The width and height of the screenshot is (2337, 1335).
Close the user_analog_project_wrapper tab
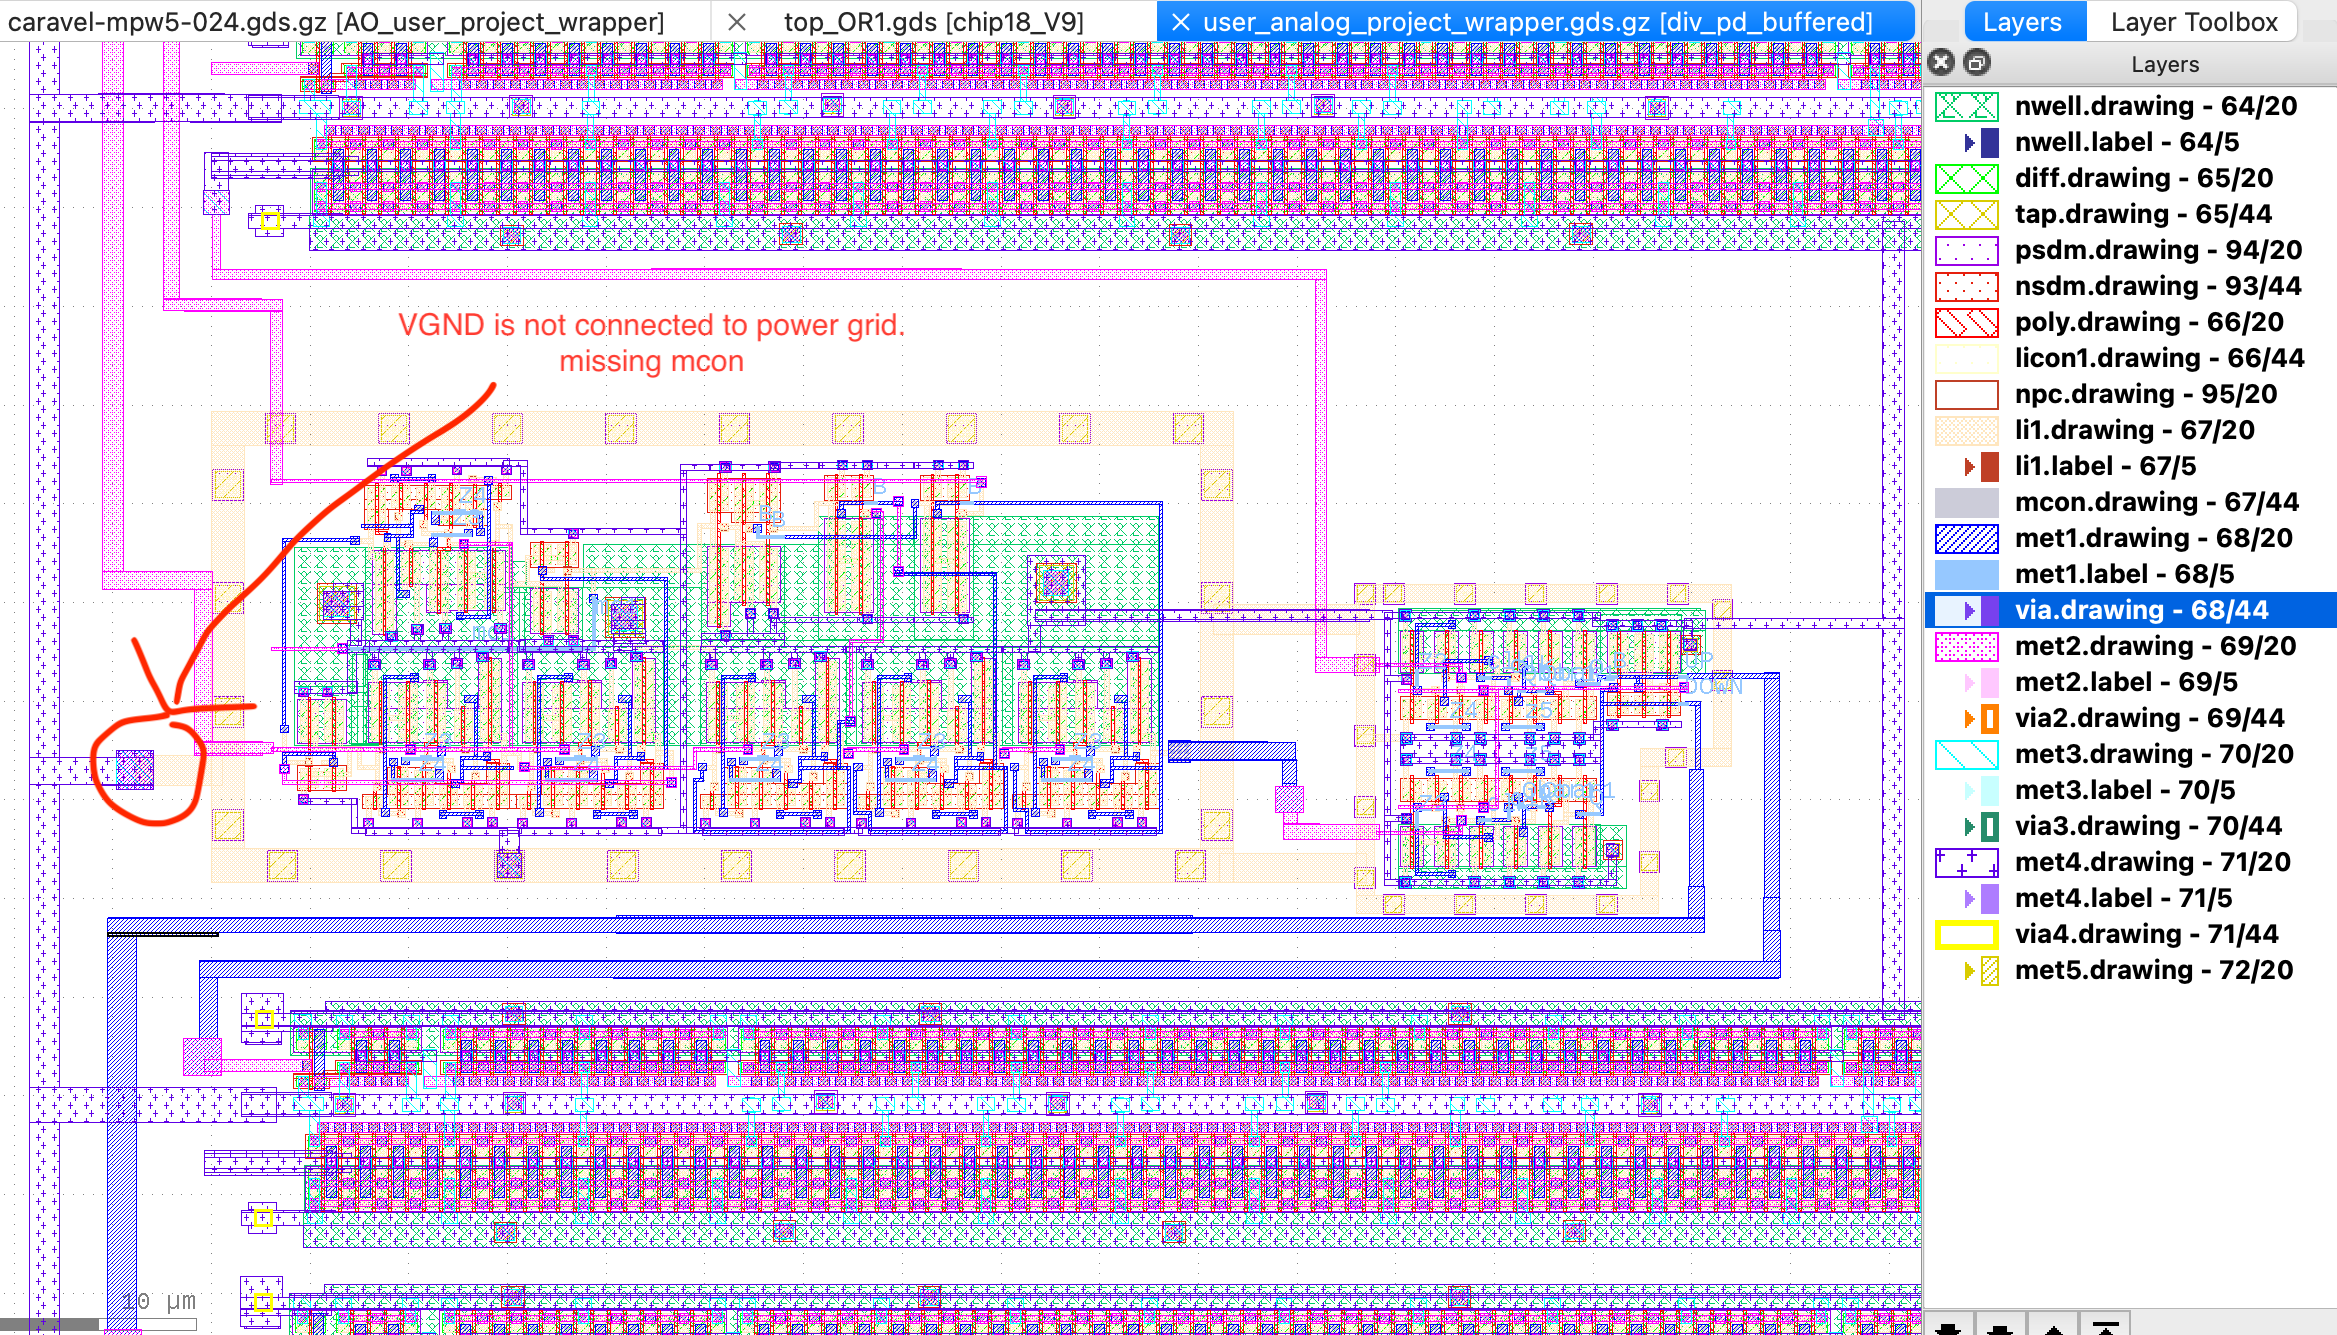coord(1181,22)
